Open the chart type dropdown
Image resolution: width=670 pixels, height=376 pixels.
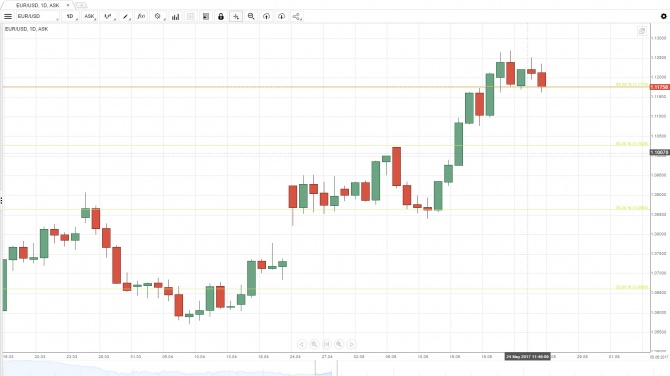pyautogui.click(x=109, y=16)
